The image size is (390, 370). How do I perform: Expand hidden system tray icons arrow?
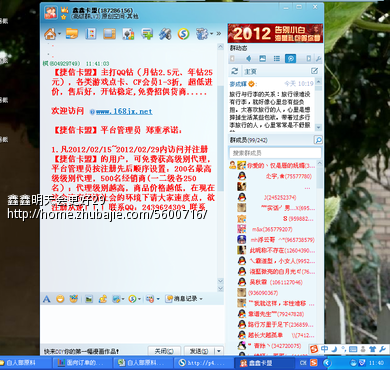coord(327,363)
